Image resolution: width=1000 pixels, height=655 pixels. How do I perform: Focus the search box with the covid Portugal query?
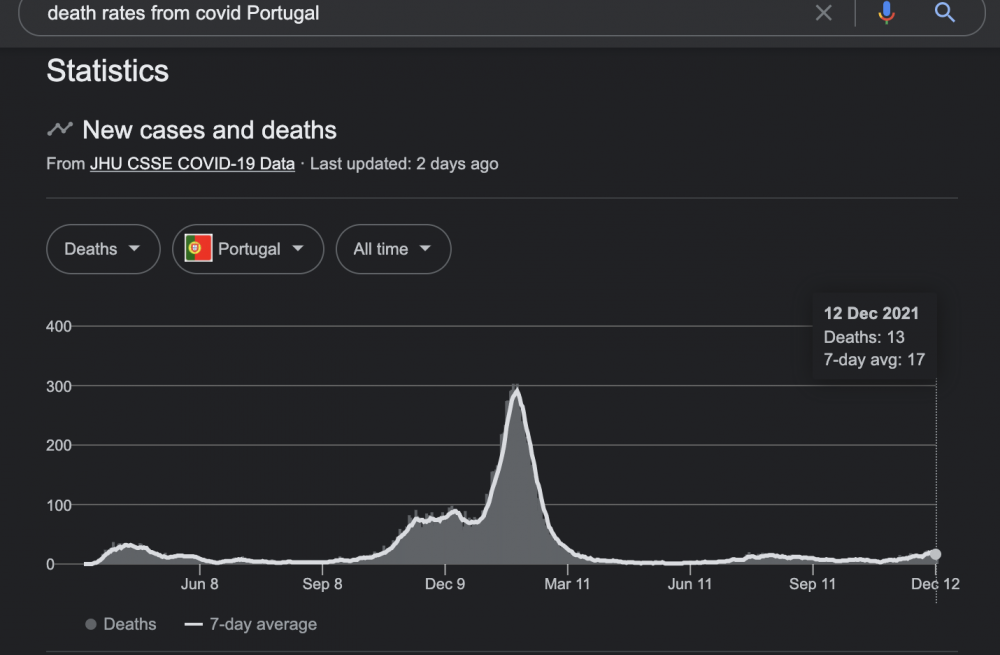click(x=400, y=14)
